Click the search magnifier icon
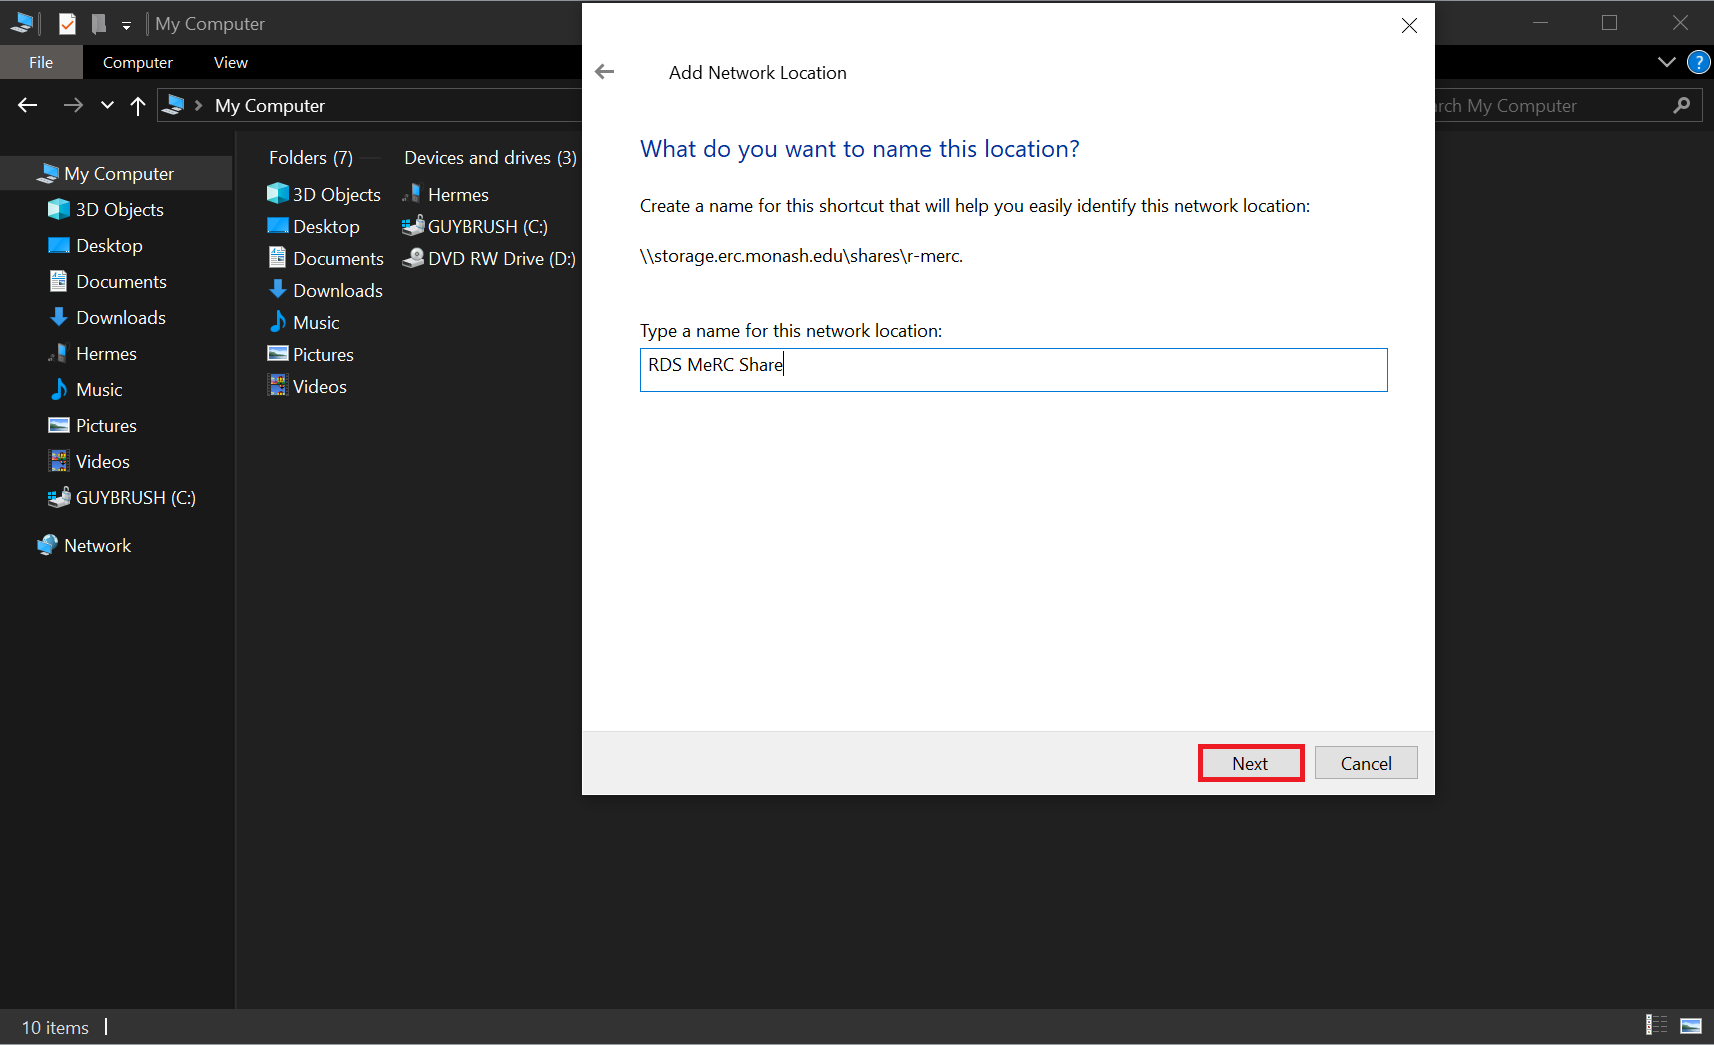 (1682, 106)
